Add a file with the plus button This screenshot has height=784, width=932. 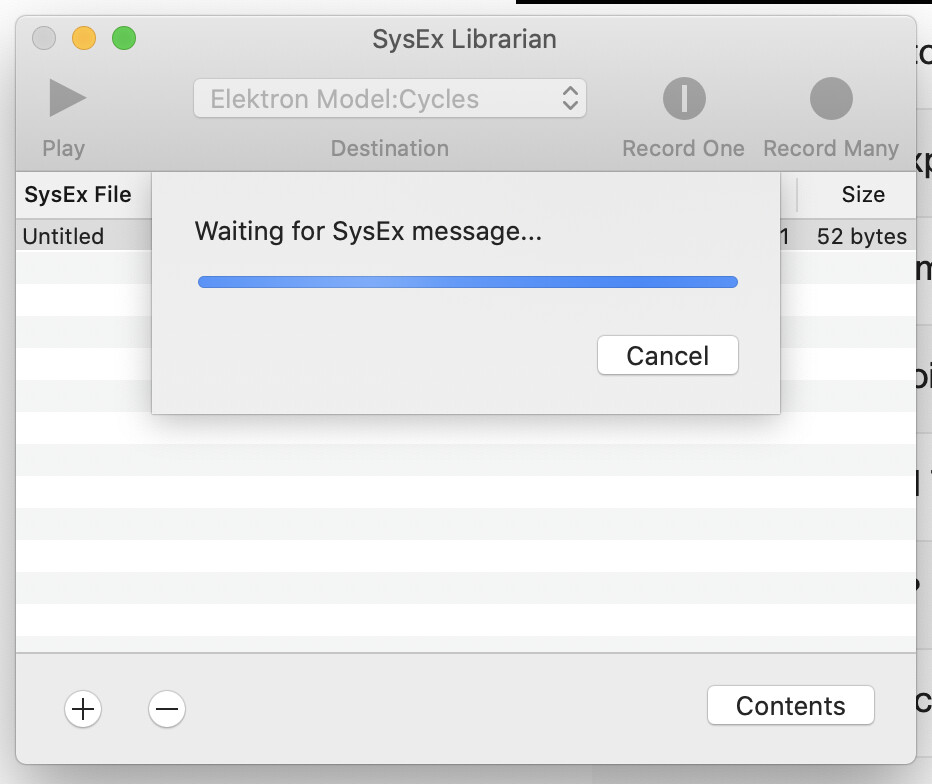pyautogui.click(x=83, y=709)
